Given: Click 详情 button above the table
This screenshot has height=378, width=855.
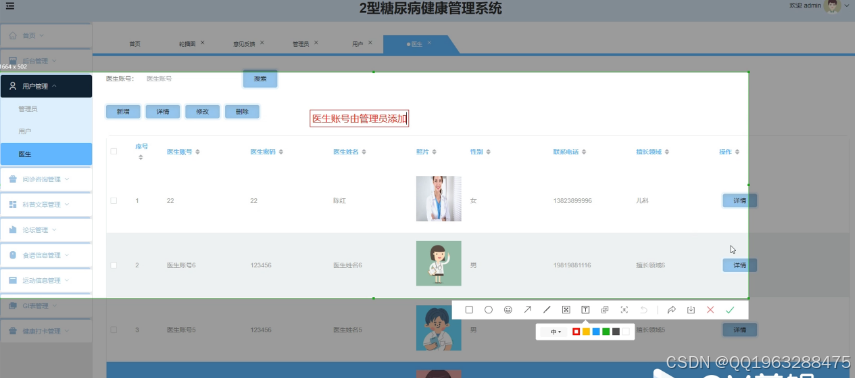Looking at the screenshot, I should (162, 112).
